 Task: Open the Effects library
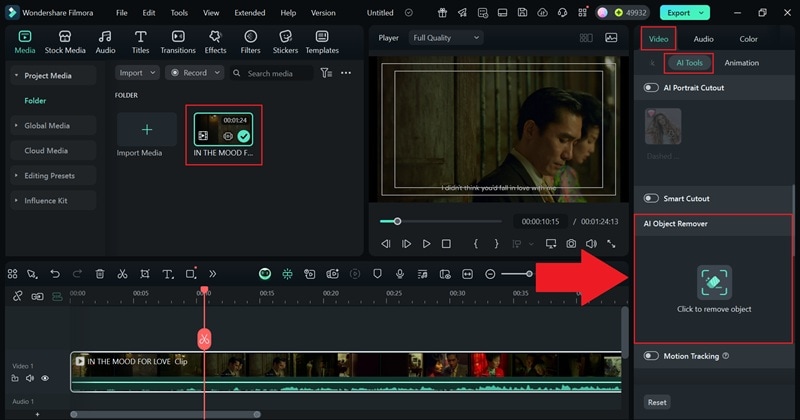tap(215, 42)
